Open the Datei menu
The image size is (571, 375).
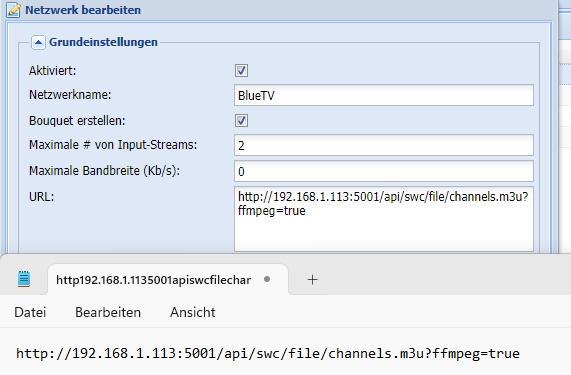pyautogui.click(x=30, y=312)
